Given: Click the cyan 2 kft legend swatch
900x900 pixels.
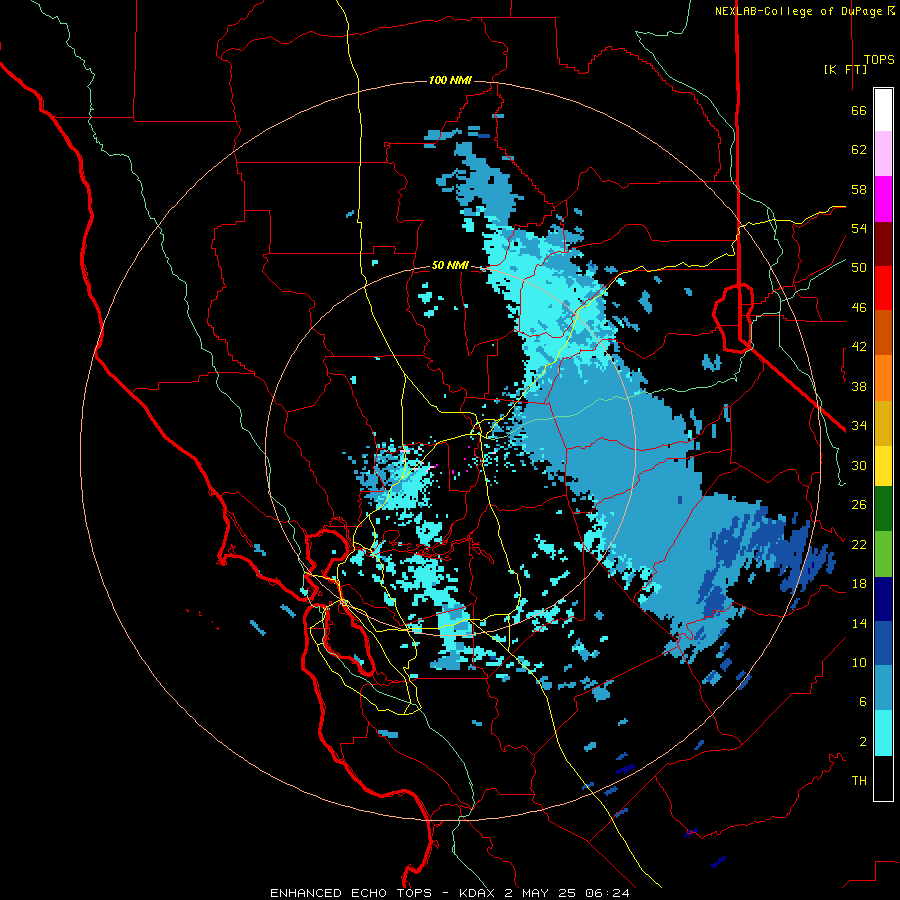Looking at the screenshot, I should 883,733.
